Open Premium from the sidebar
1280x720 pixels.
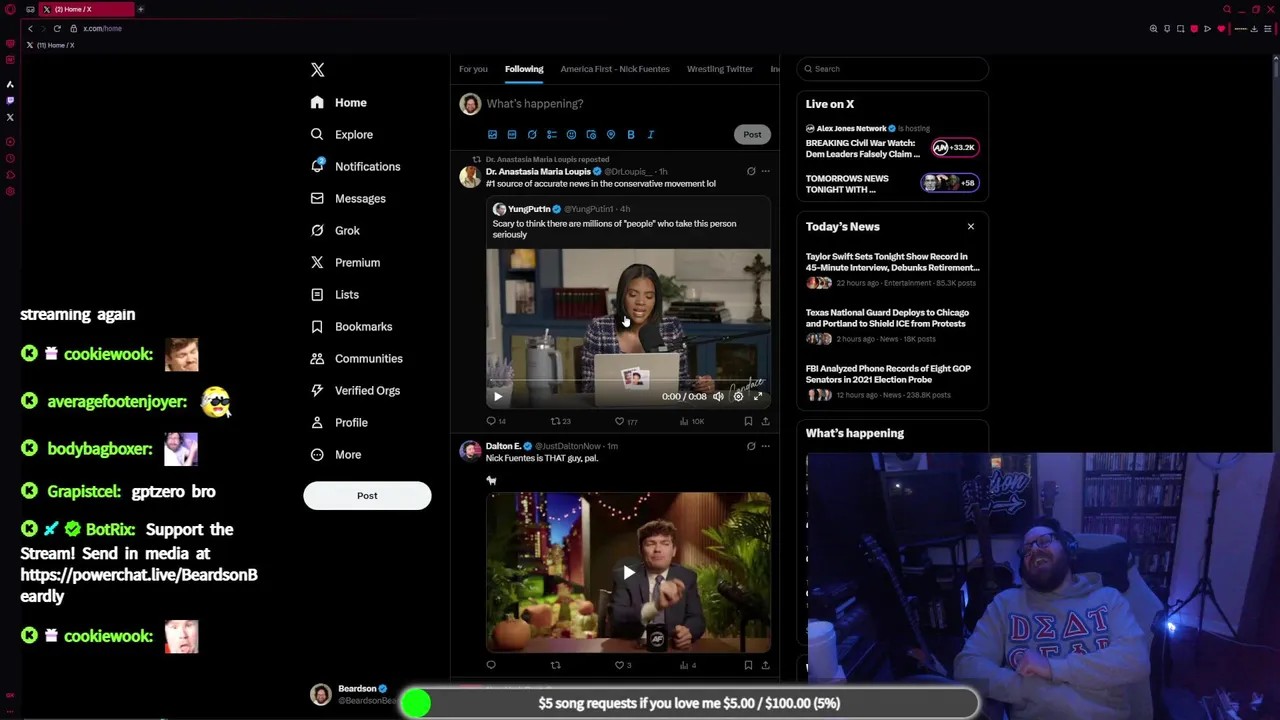[345, 263]
